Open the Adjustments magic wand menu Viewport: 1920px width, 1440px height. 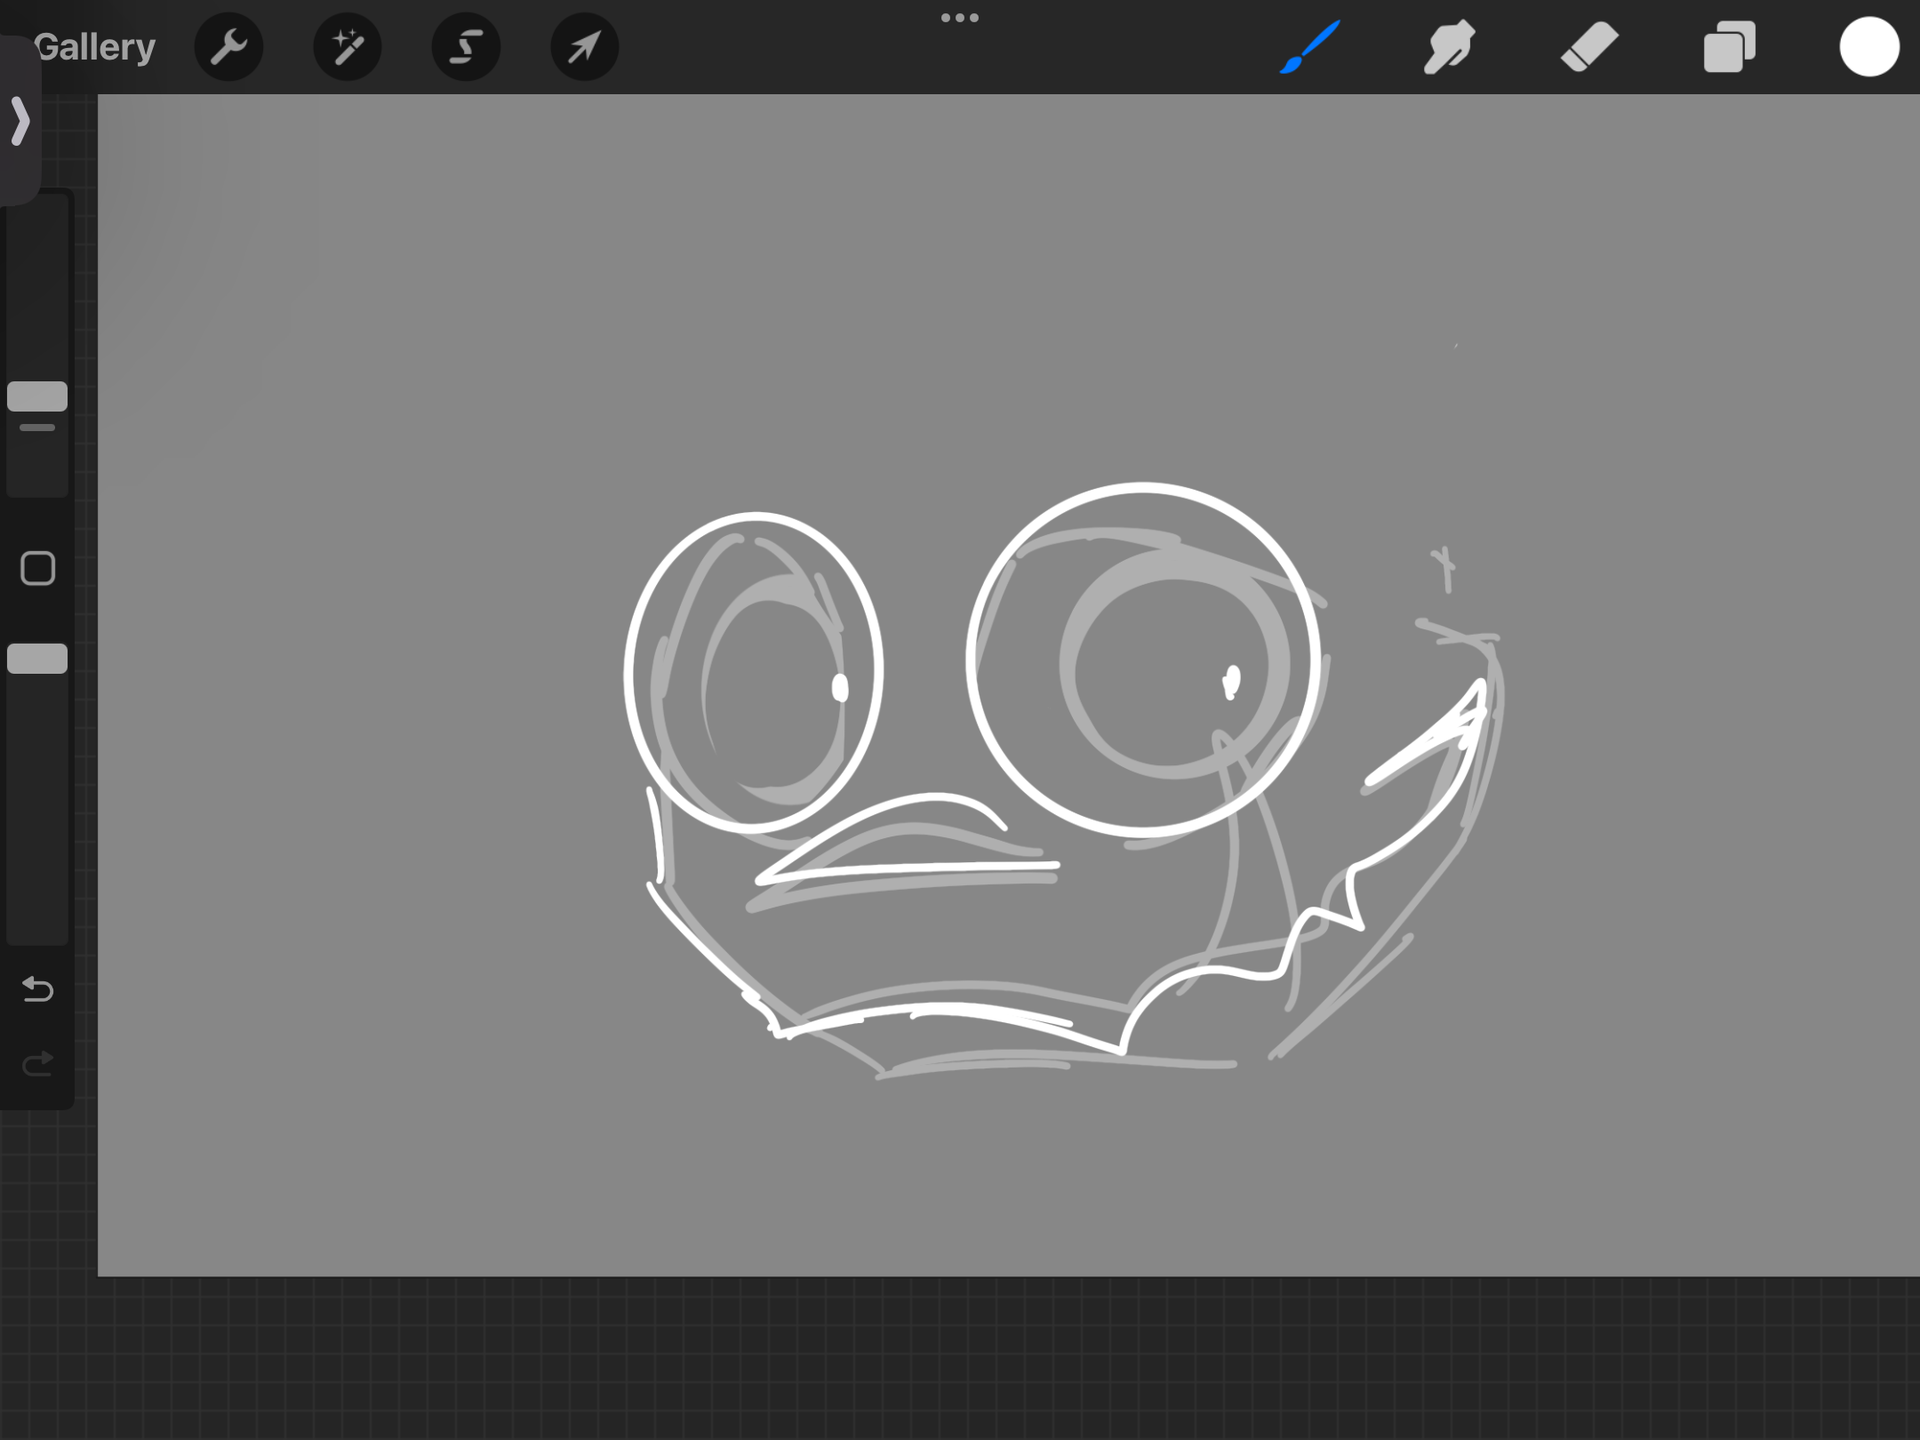[347, 47]
